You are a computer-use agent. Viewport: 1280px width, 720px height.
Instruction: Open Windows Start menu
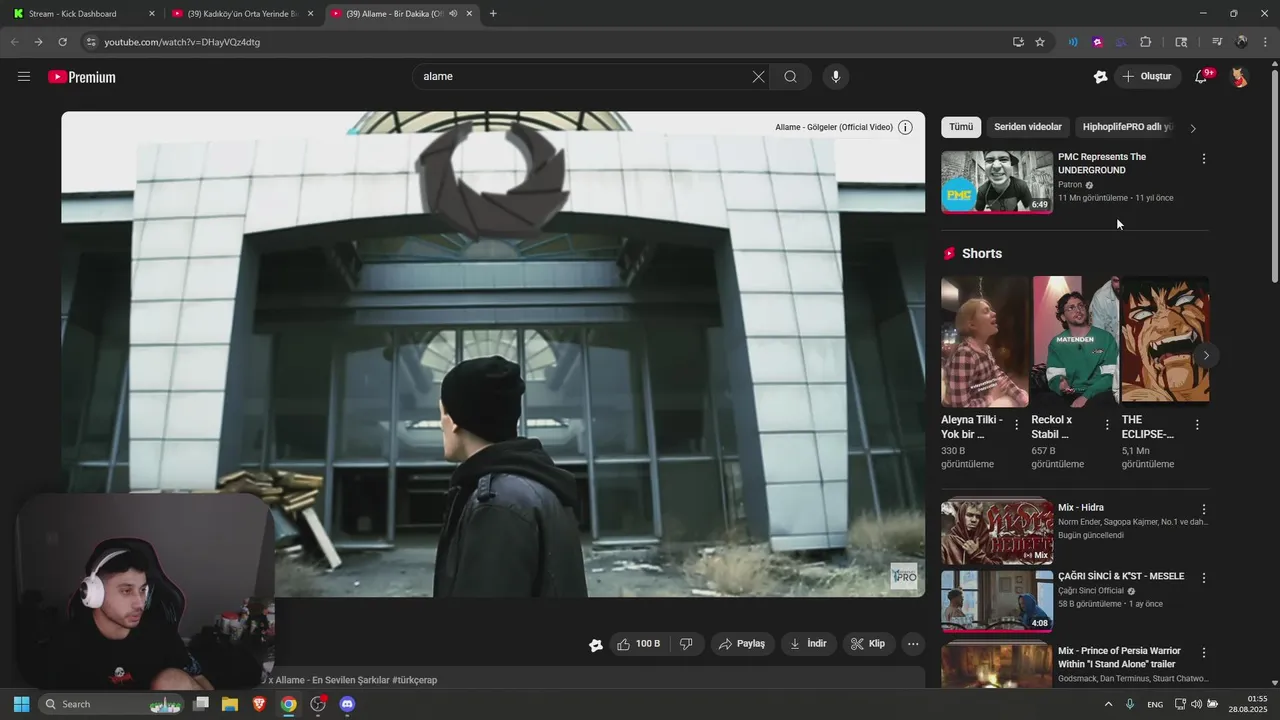click(x=21, y=704)
